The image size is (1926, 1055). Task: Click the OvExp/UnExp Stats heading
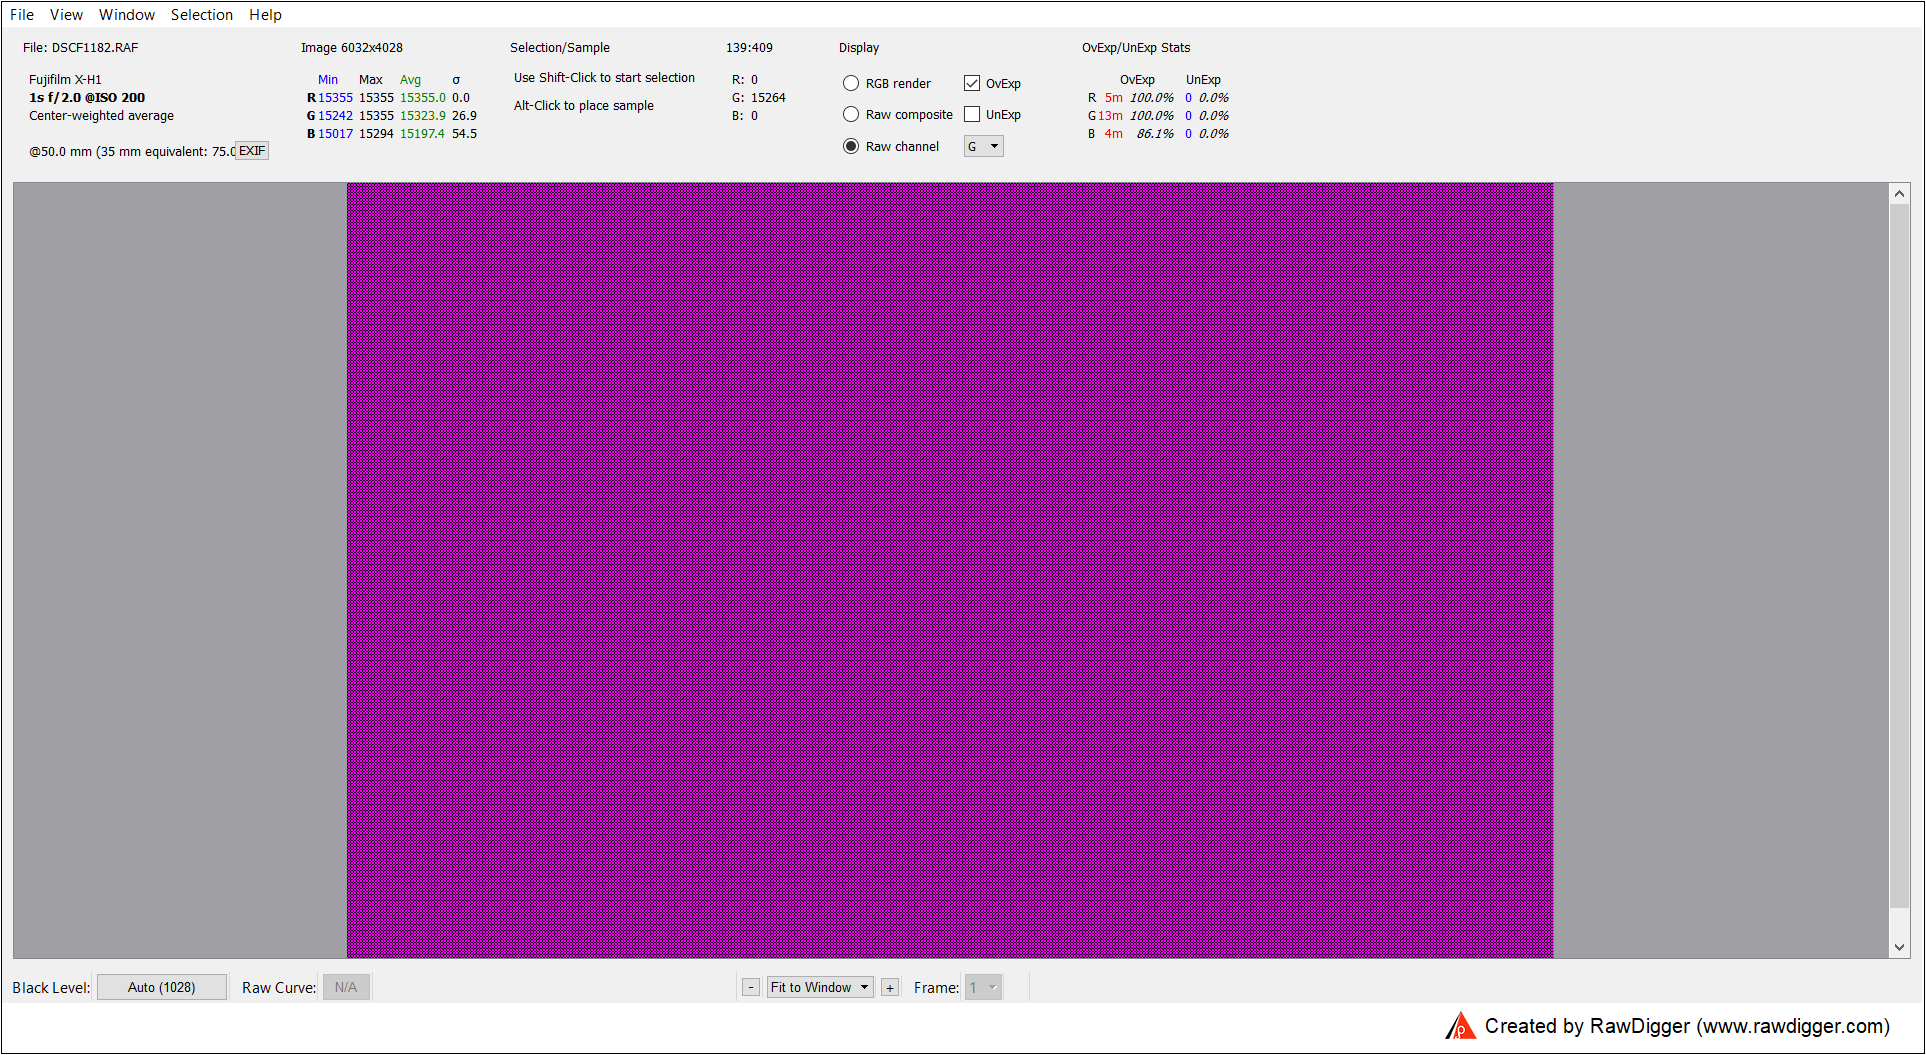pos(1136,48)
